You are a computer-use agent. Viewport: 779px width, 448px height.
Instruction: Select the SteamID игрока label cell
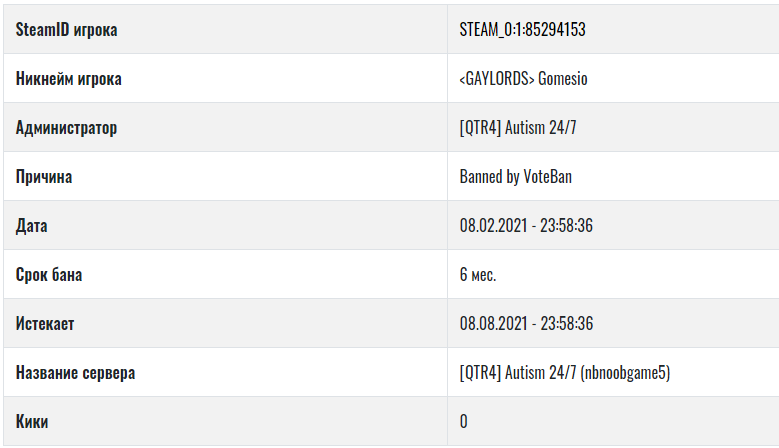[226, 29]
